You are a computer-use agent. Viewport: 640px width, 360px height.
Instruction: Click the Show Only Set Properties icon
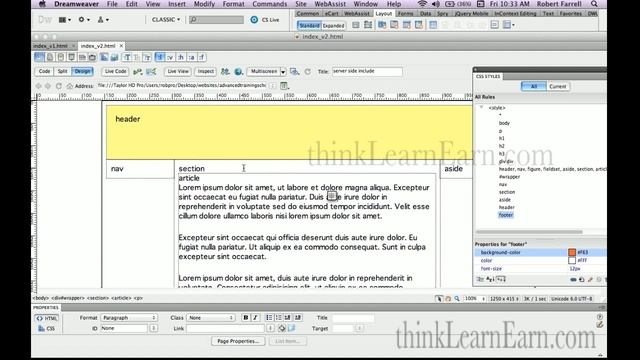(x=501, y=279)
